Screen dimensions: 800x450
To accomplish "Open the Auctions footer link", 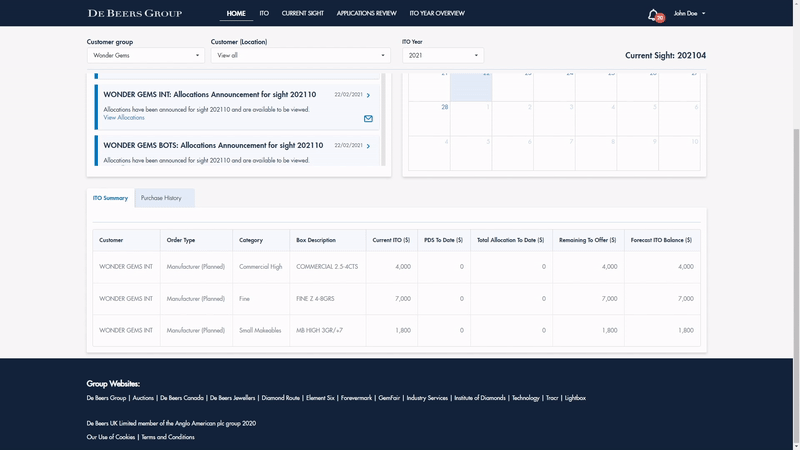I will click(143, 398).
